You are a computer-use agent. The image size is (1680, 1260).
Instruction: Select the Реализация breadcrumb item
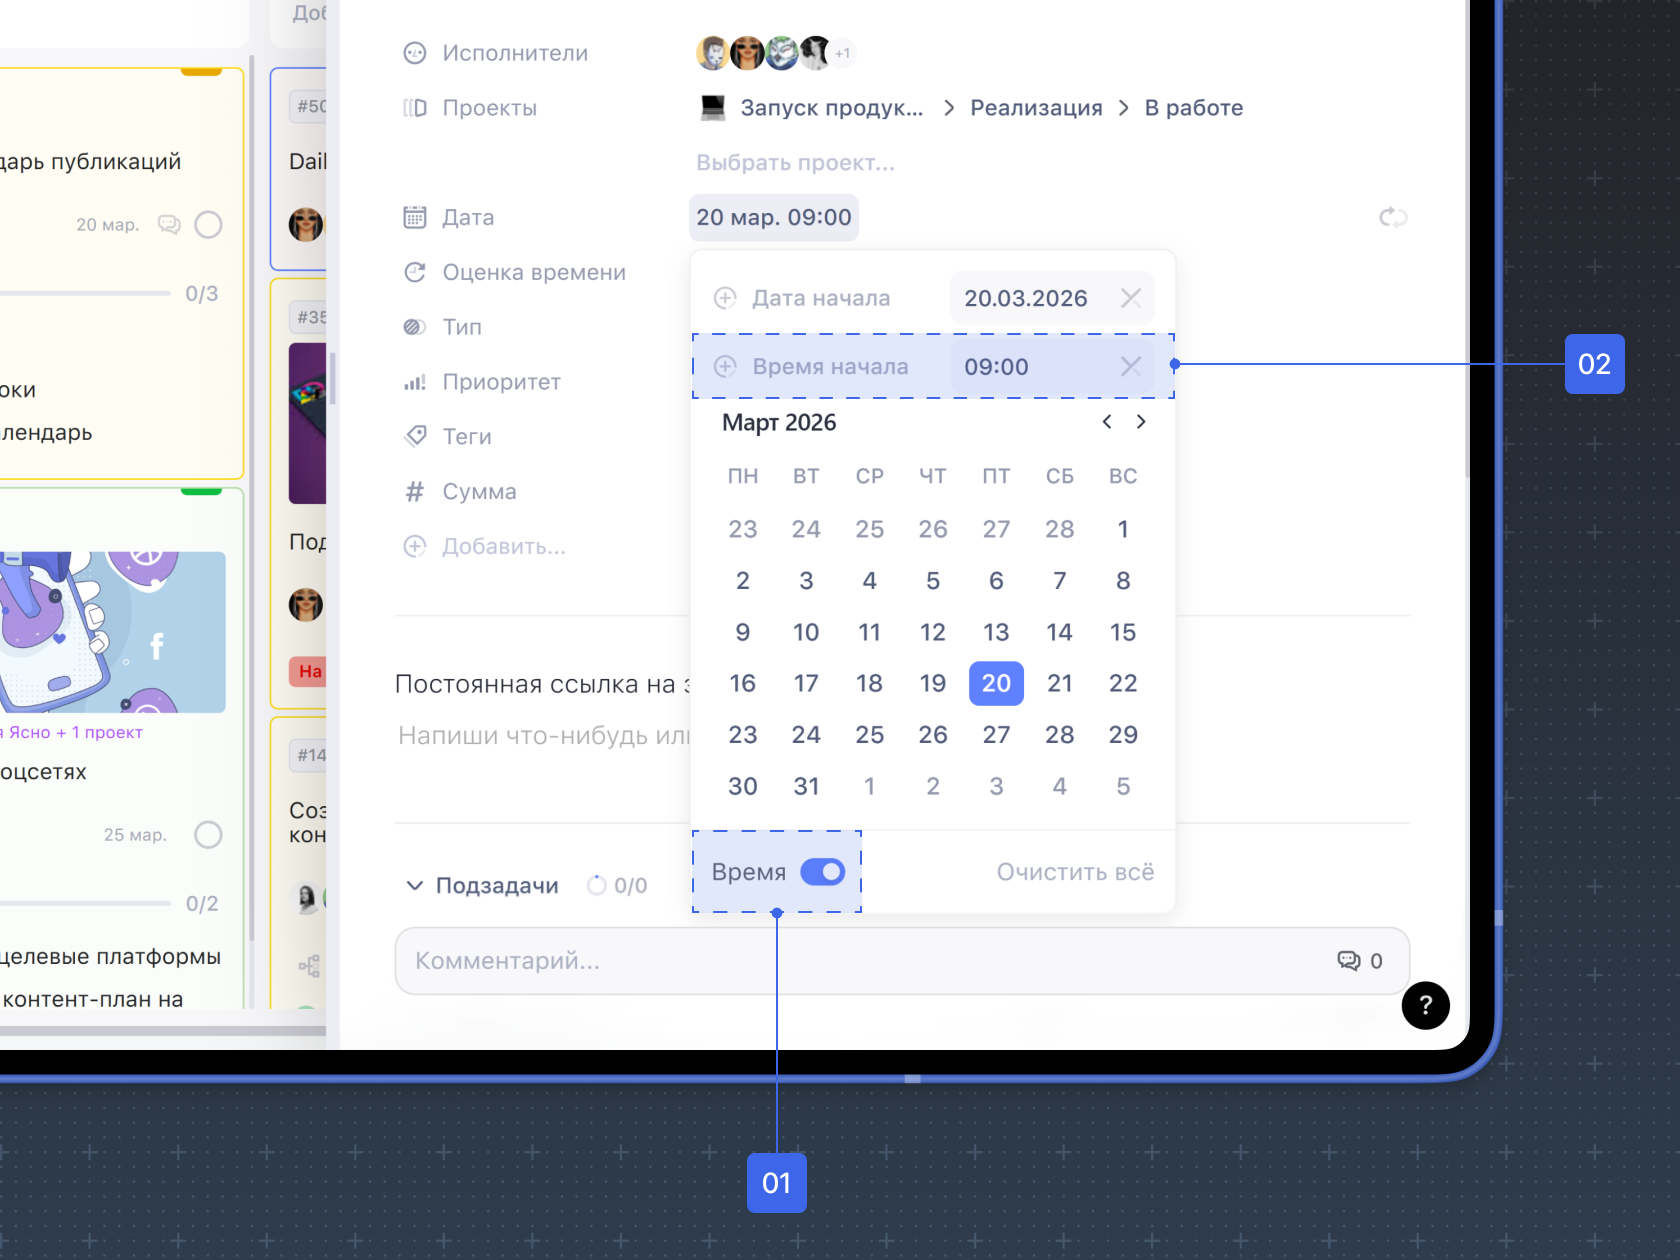[1036, 108]
